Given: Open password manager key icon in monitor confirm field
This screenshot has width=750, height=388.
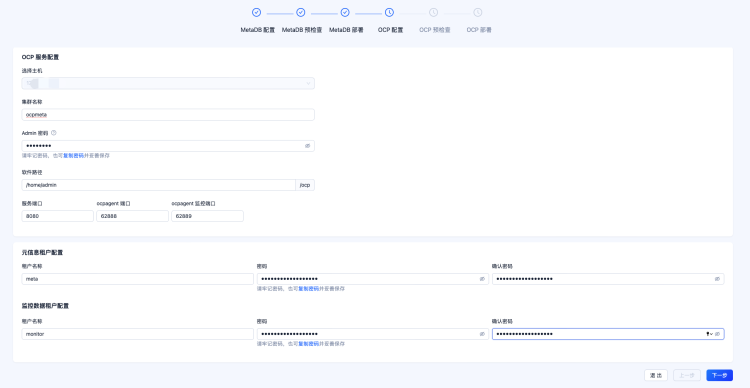Looking at the screenshot, I should 709,334.
